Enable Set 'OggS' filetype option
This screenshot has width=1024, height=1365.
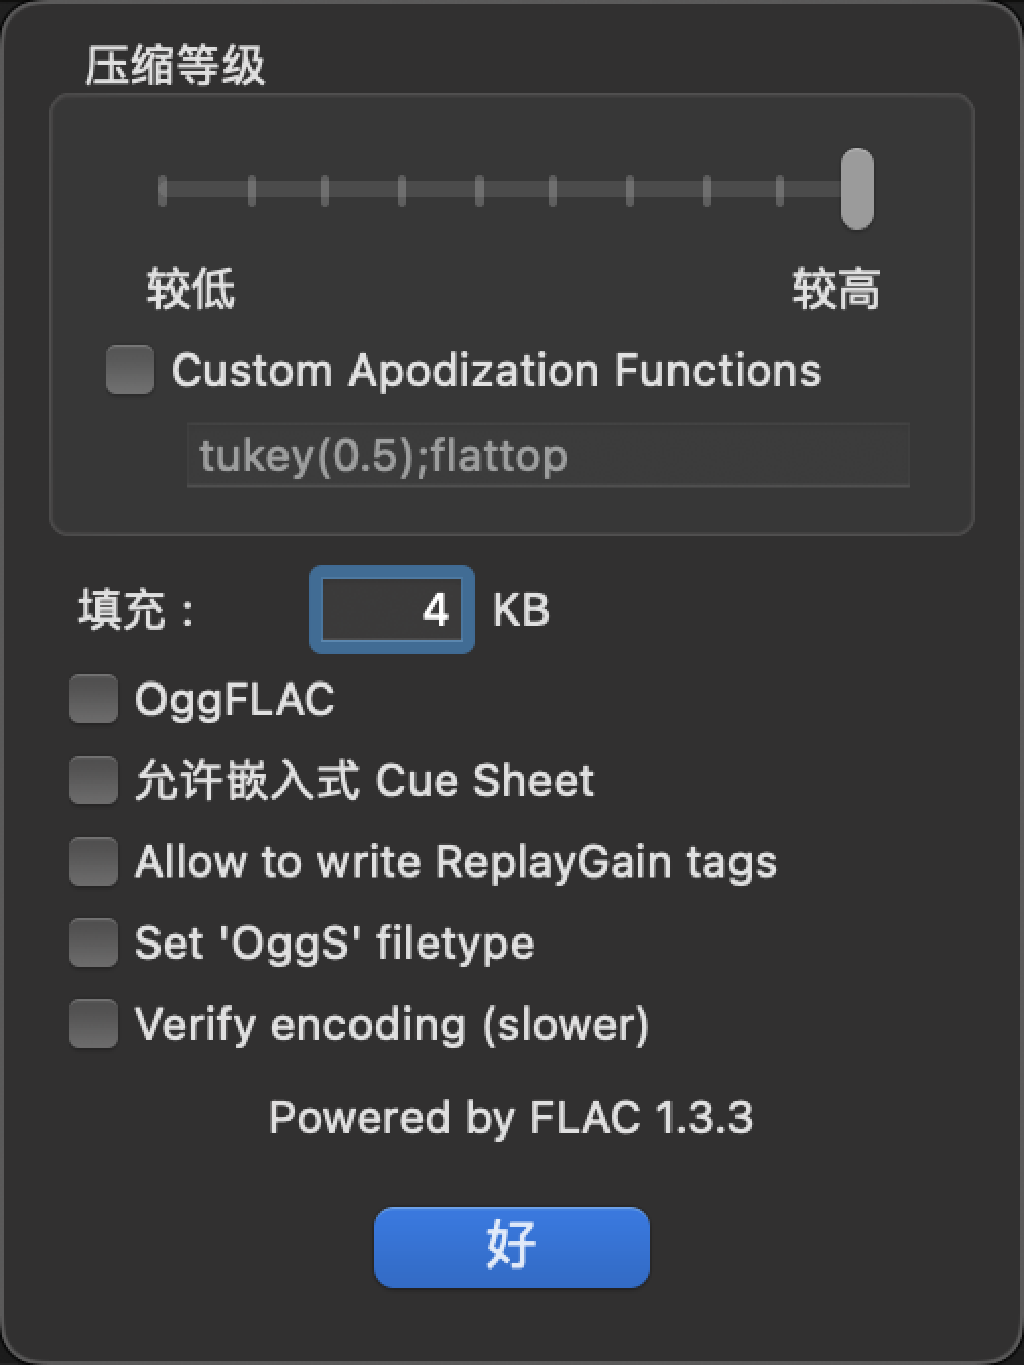point(92,942)
